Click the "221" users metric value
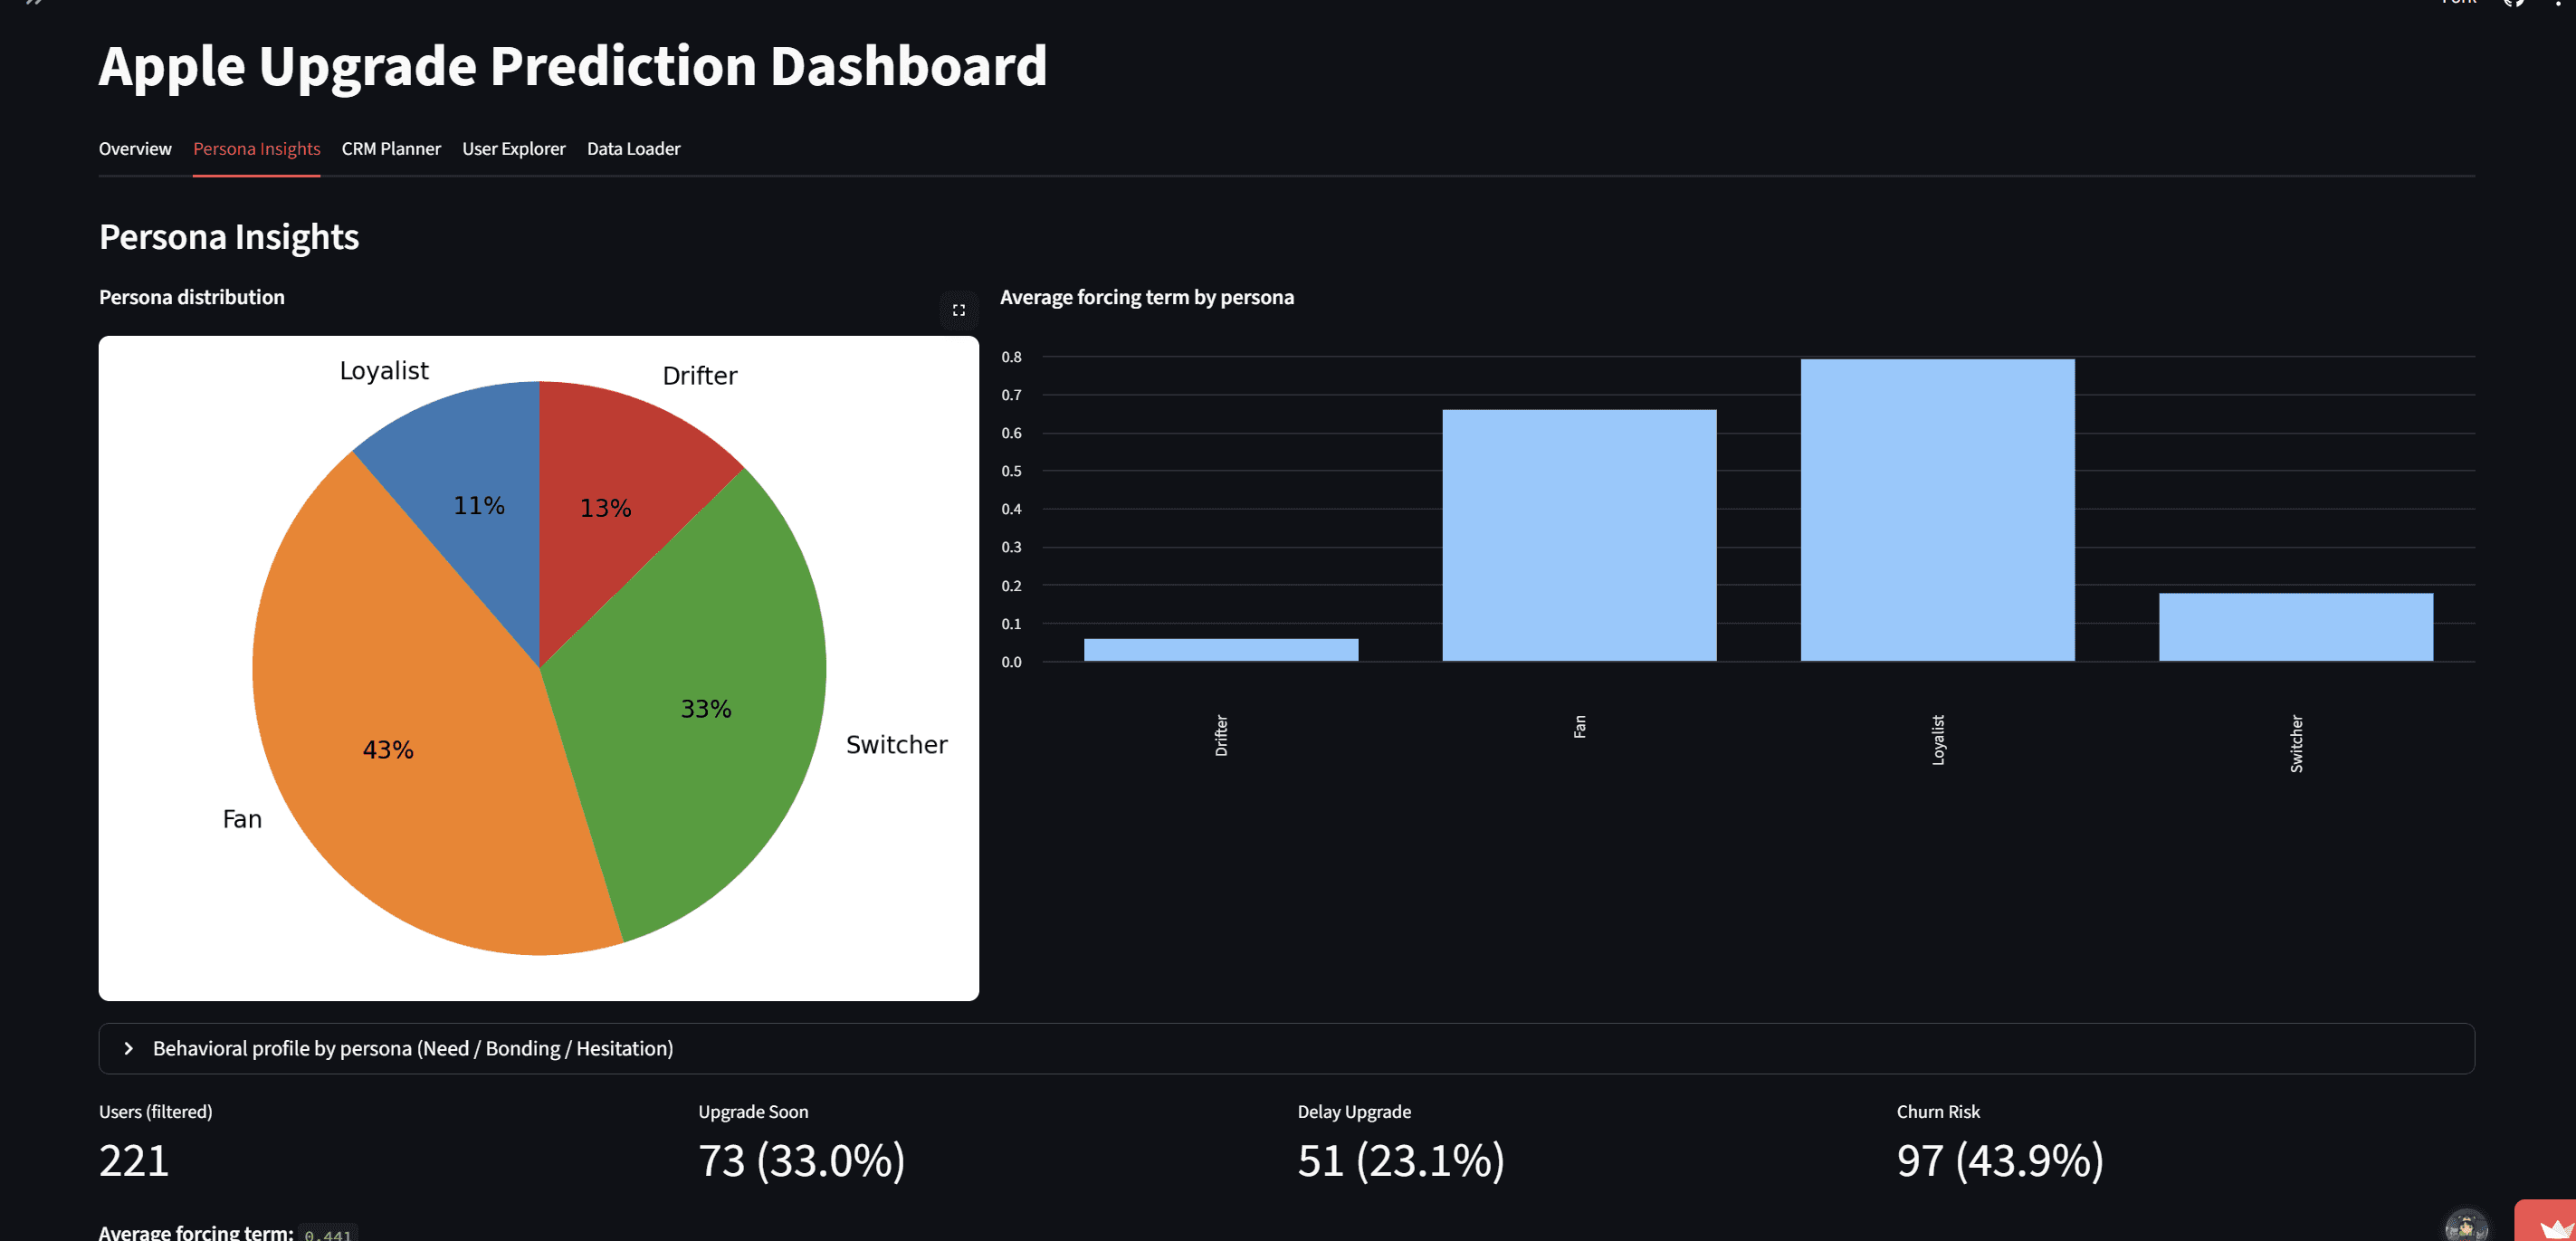Image resolution: width=2576 pixels, height=1241 pixels. tap(134, 1161)
